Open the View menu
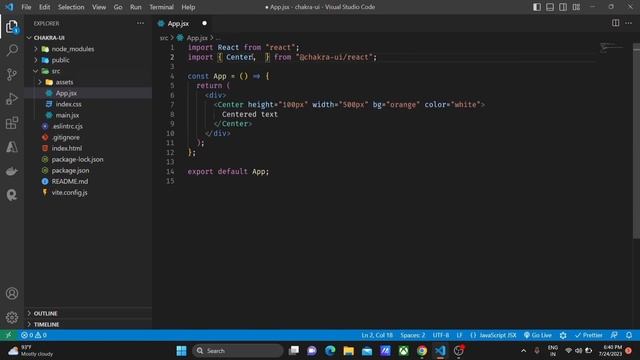Image resolution: width=640 pixels, height=360 pixels. 99,7
